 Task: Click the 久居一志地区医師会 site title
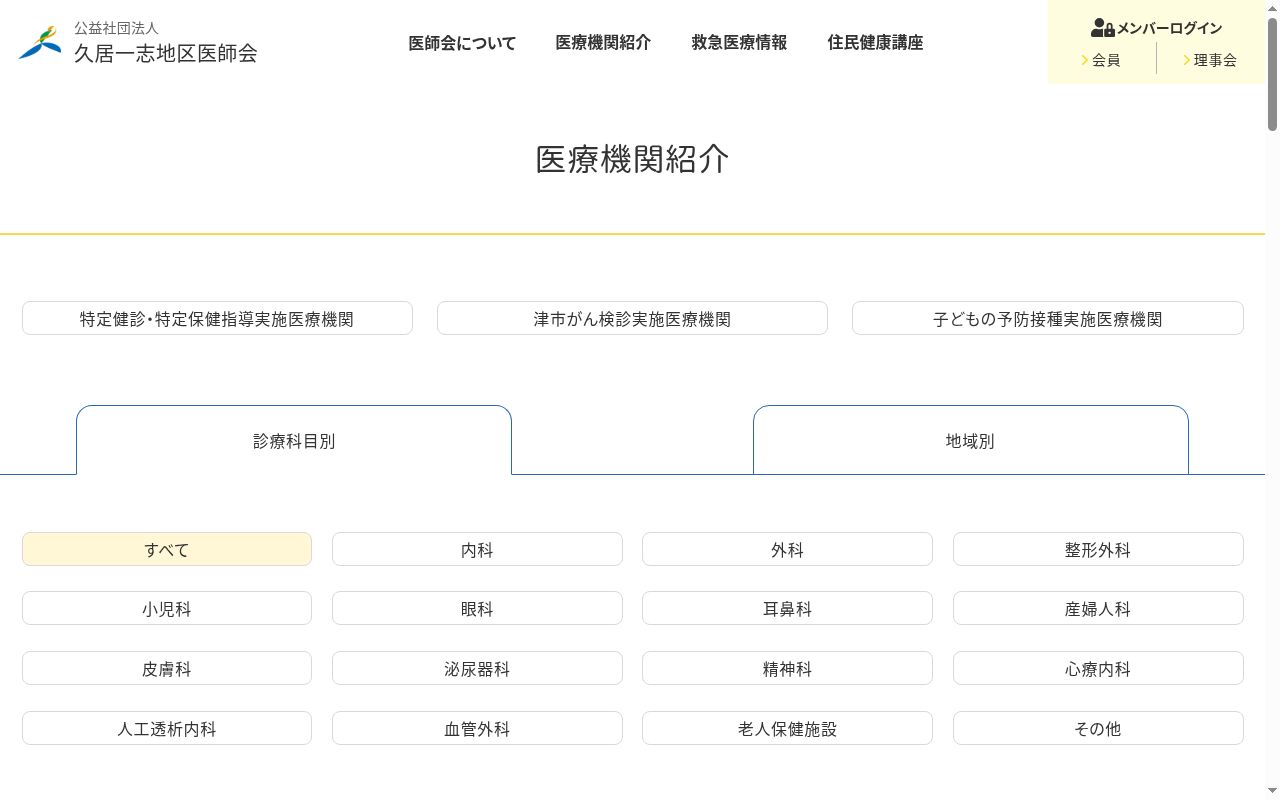165,53
